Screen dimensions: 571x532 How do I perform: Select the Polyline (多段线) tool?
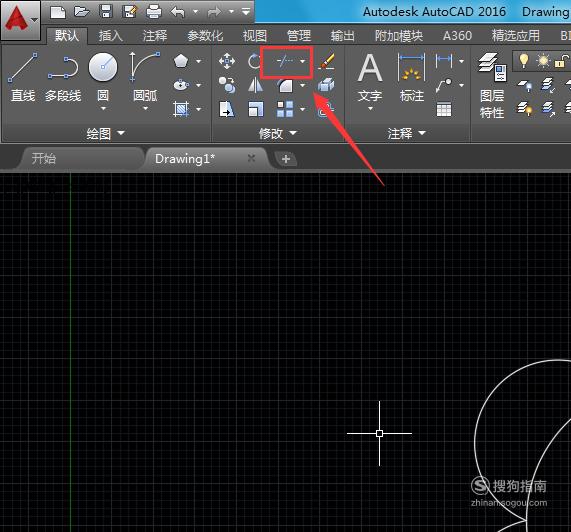click(63, 77)
